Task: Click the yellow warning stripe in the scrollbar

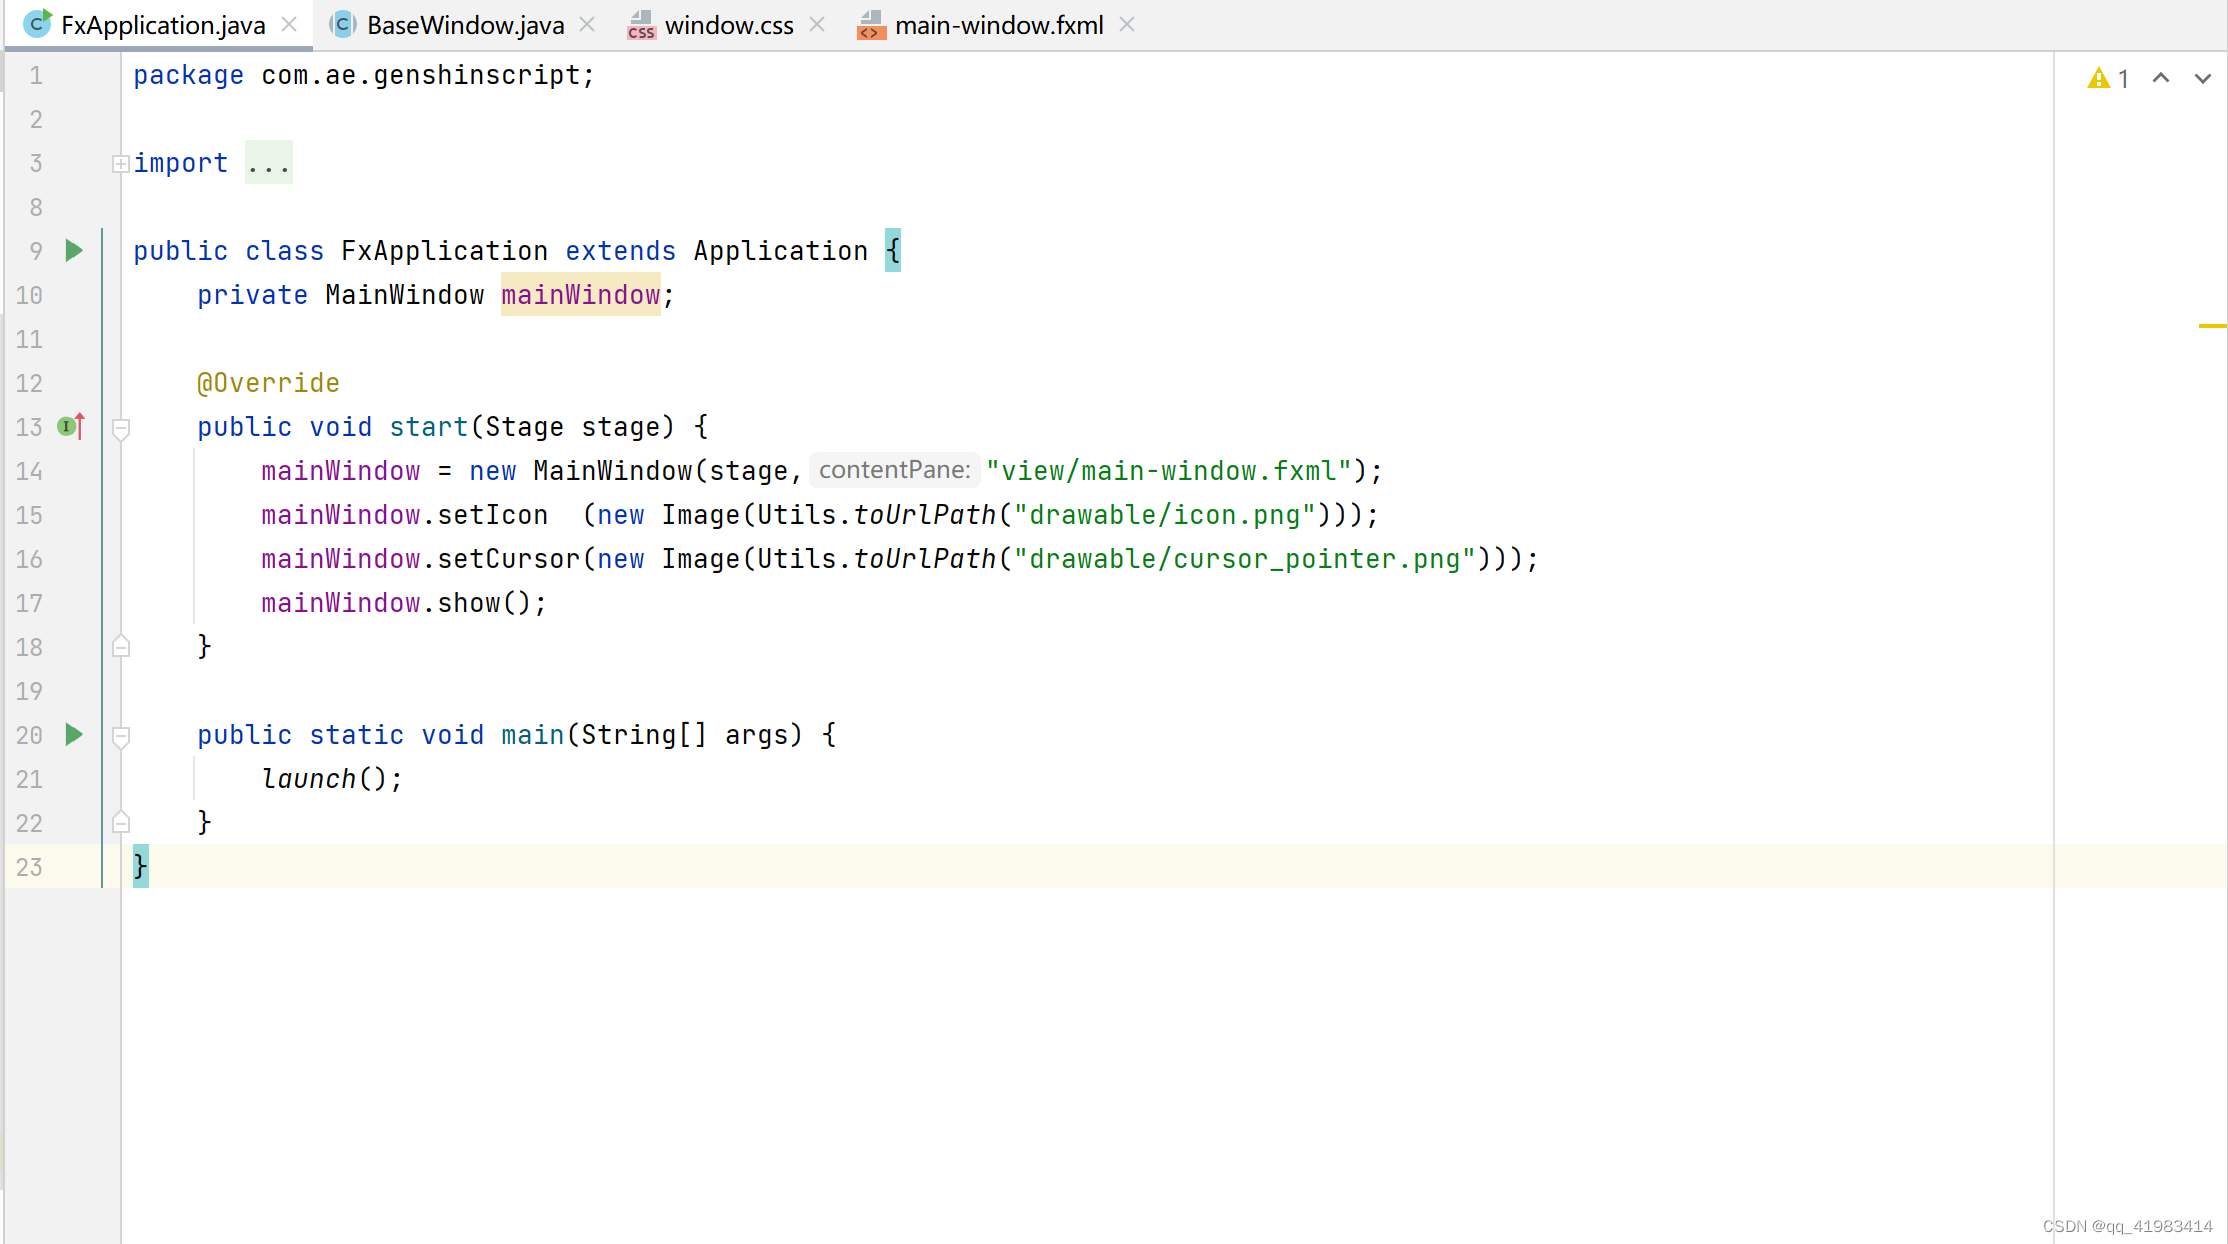Action: point(2212,326)
